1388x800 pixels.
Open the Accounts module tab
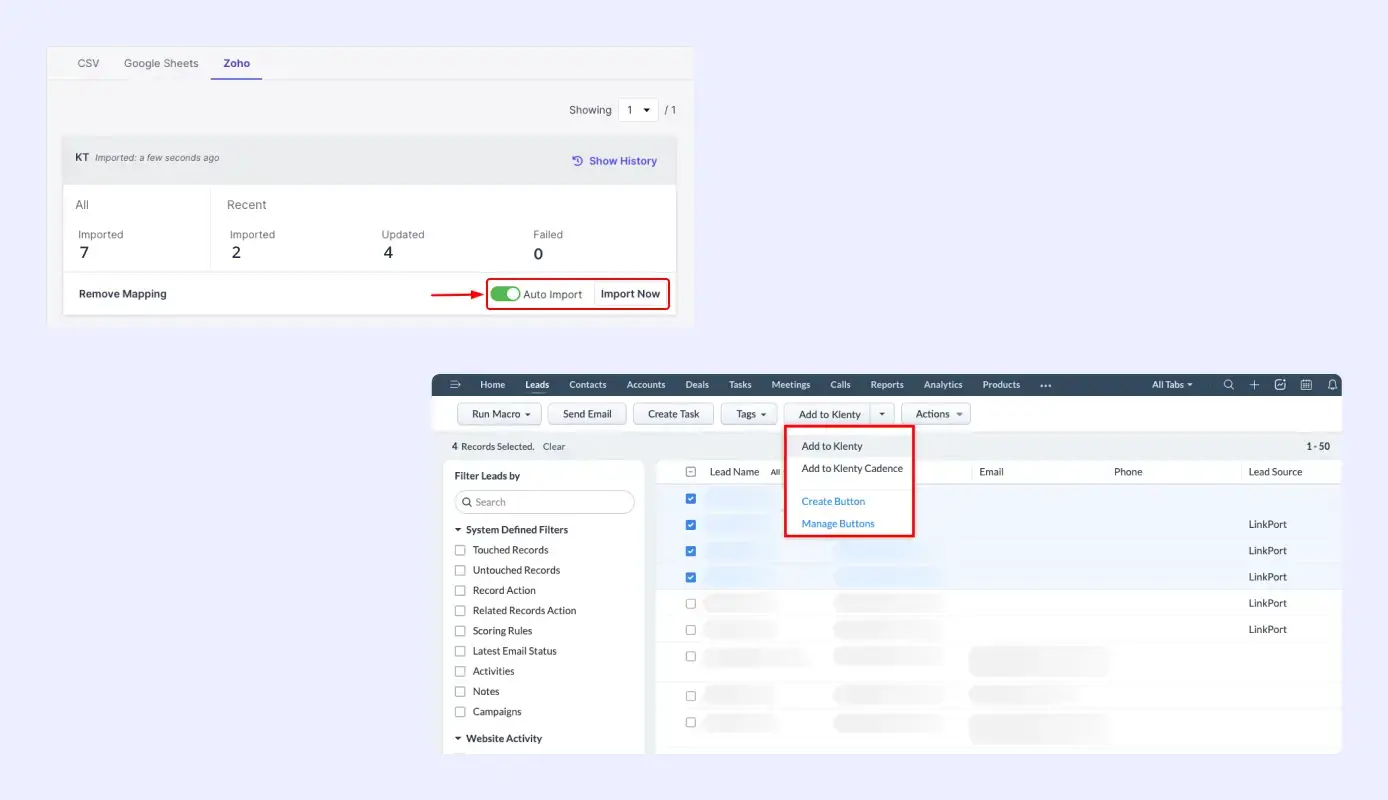pyautogui.click(x=646, y=385)
